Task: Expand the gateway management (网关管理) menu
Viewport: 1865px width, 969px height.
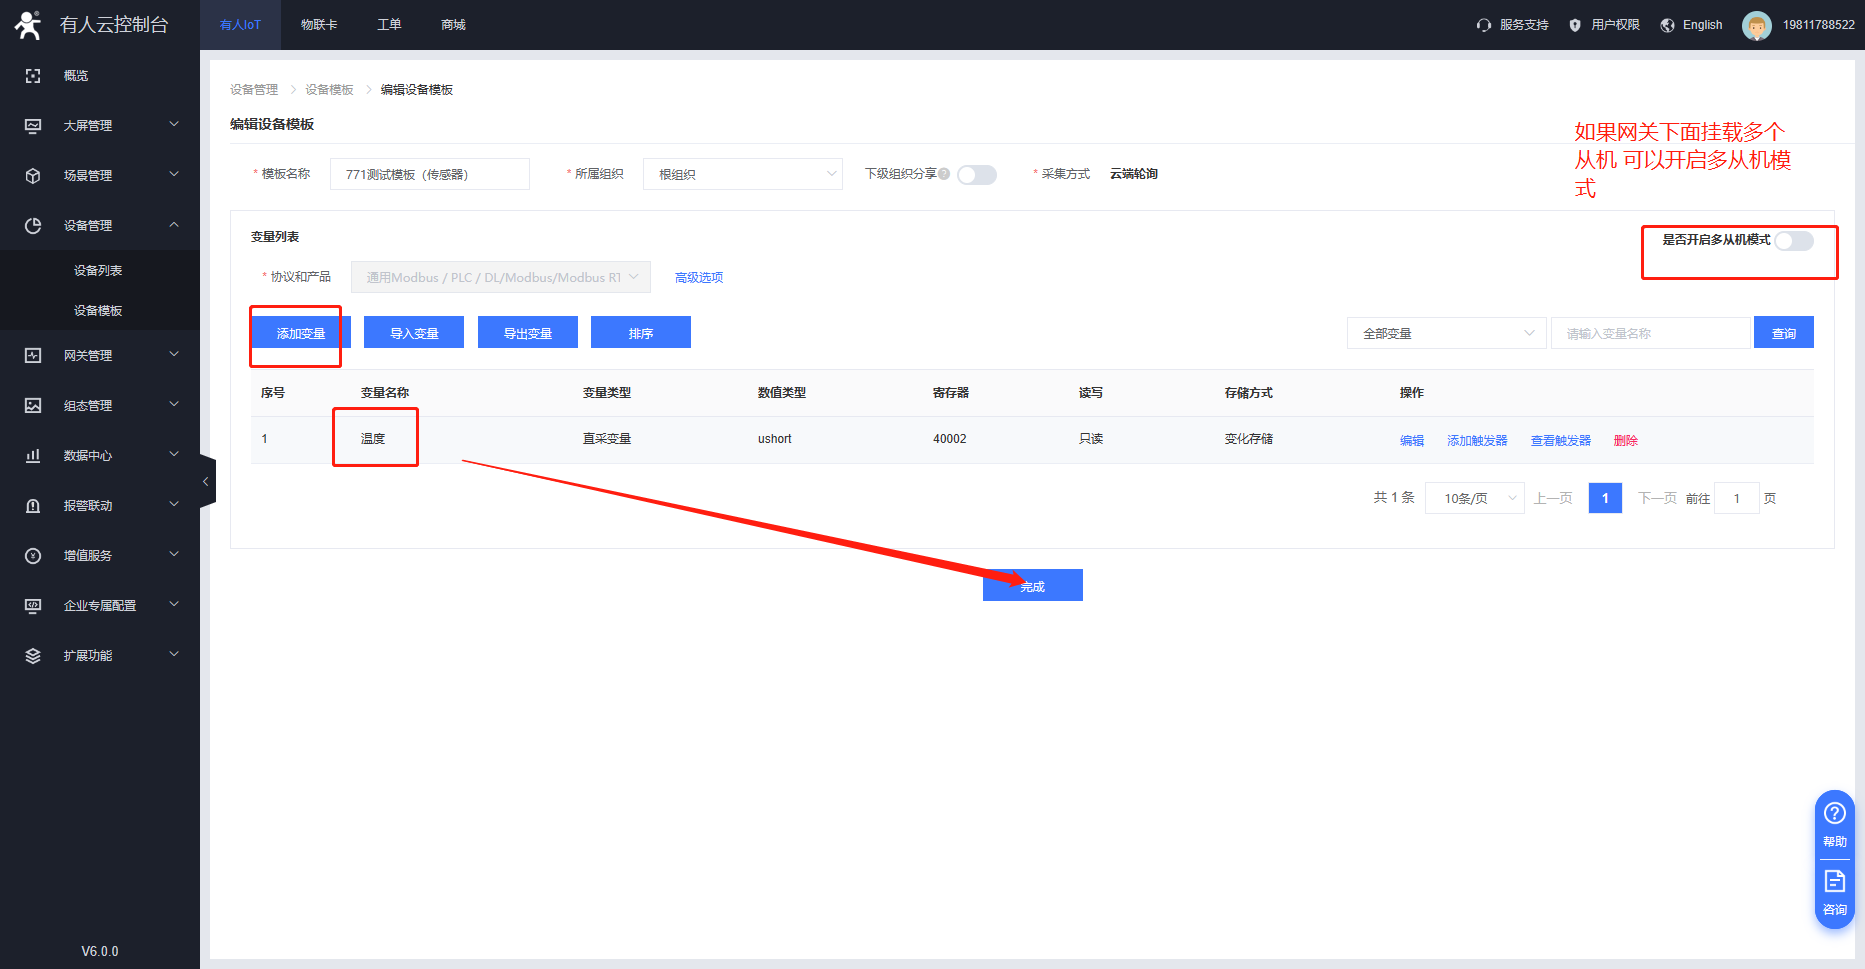Action: (x=100, y=355)
